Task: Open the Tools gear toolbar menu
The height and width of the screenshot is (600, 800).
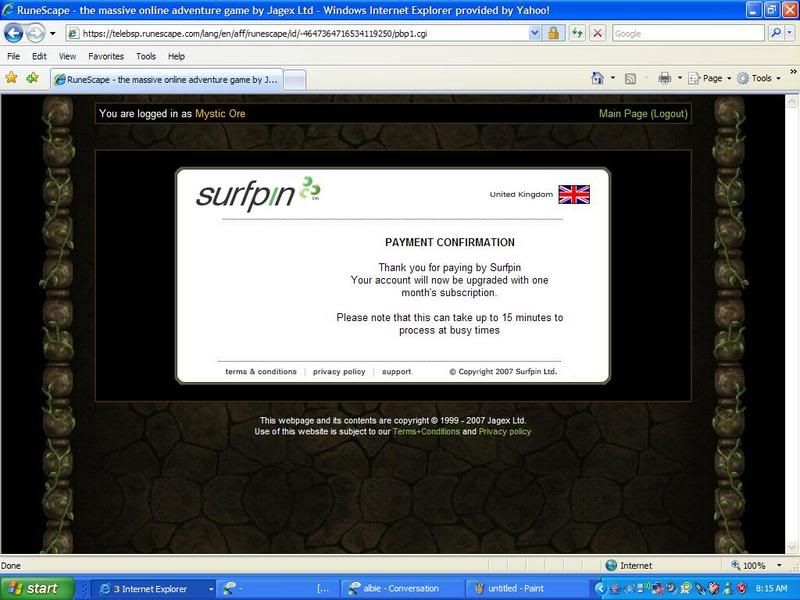Action: 759,78
